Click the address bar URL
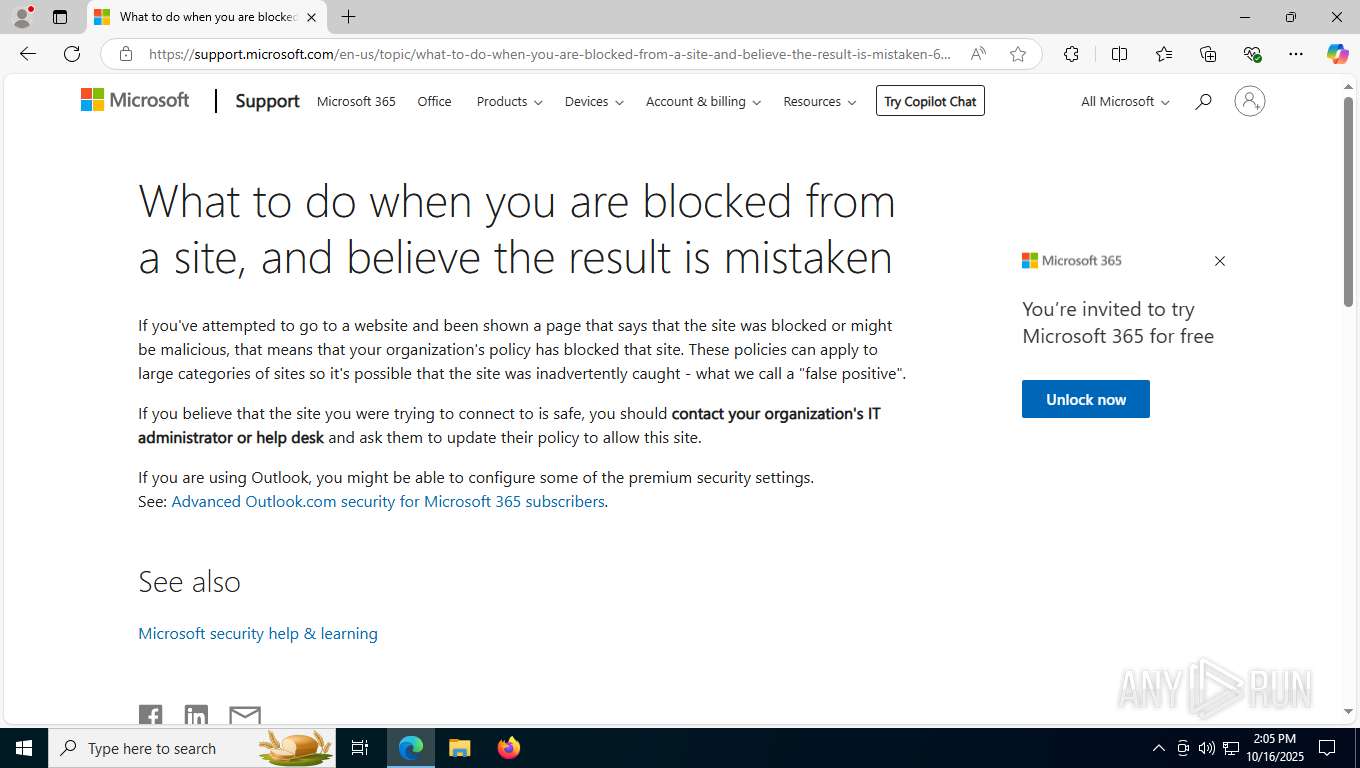Screen dimensions: 1360x768 click(x=550, y=54)
